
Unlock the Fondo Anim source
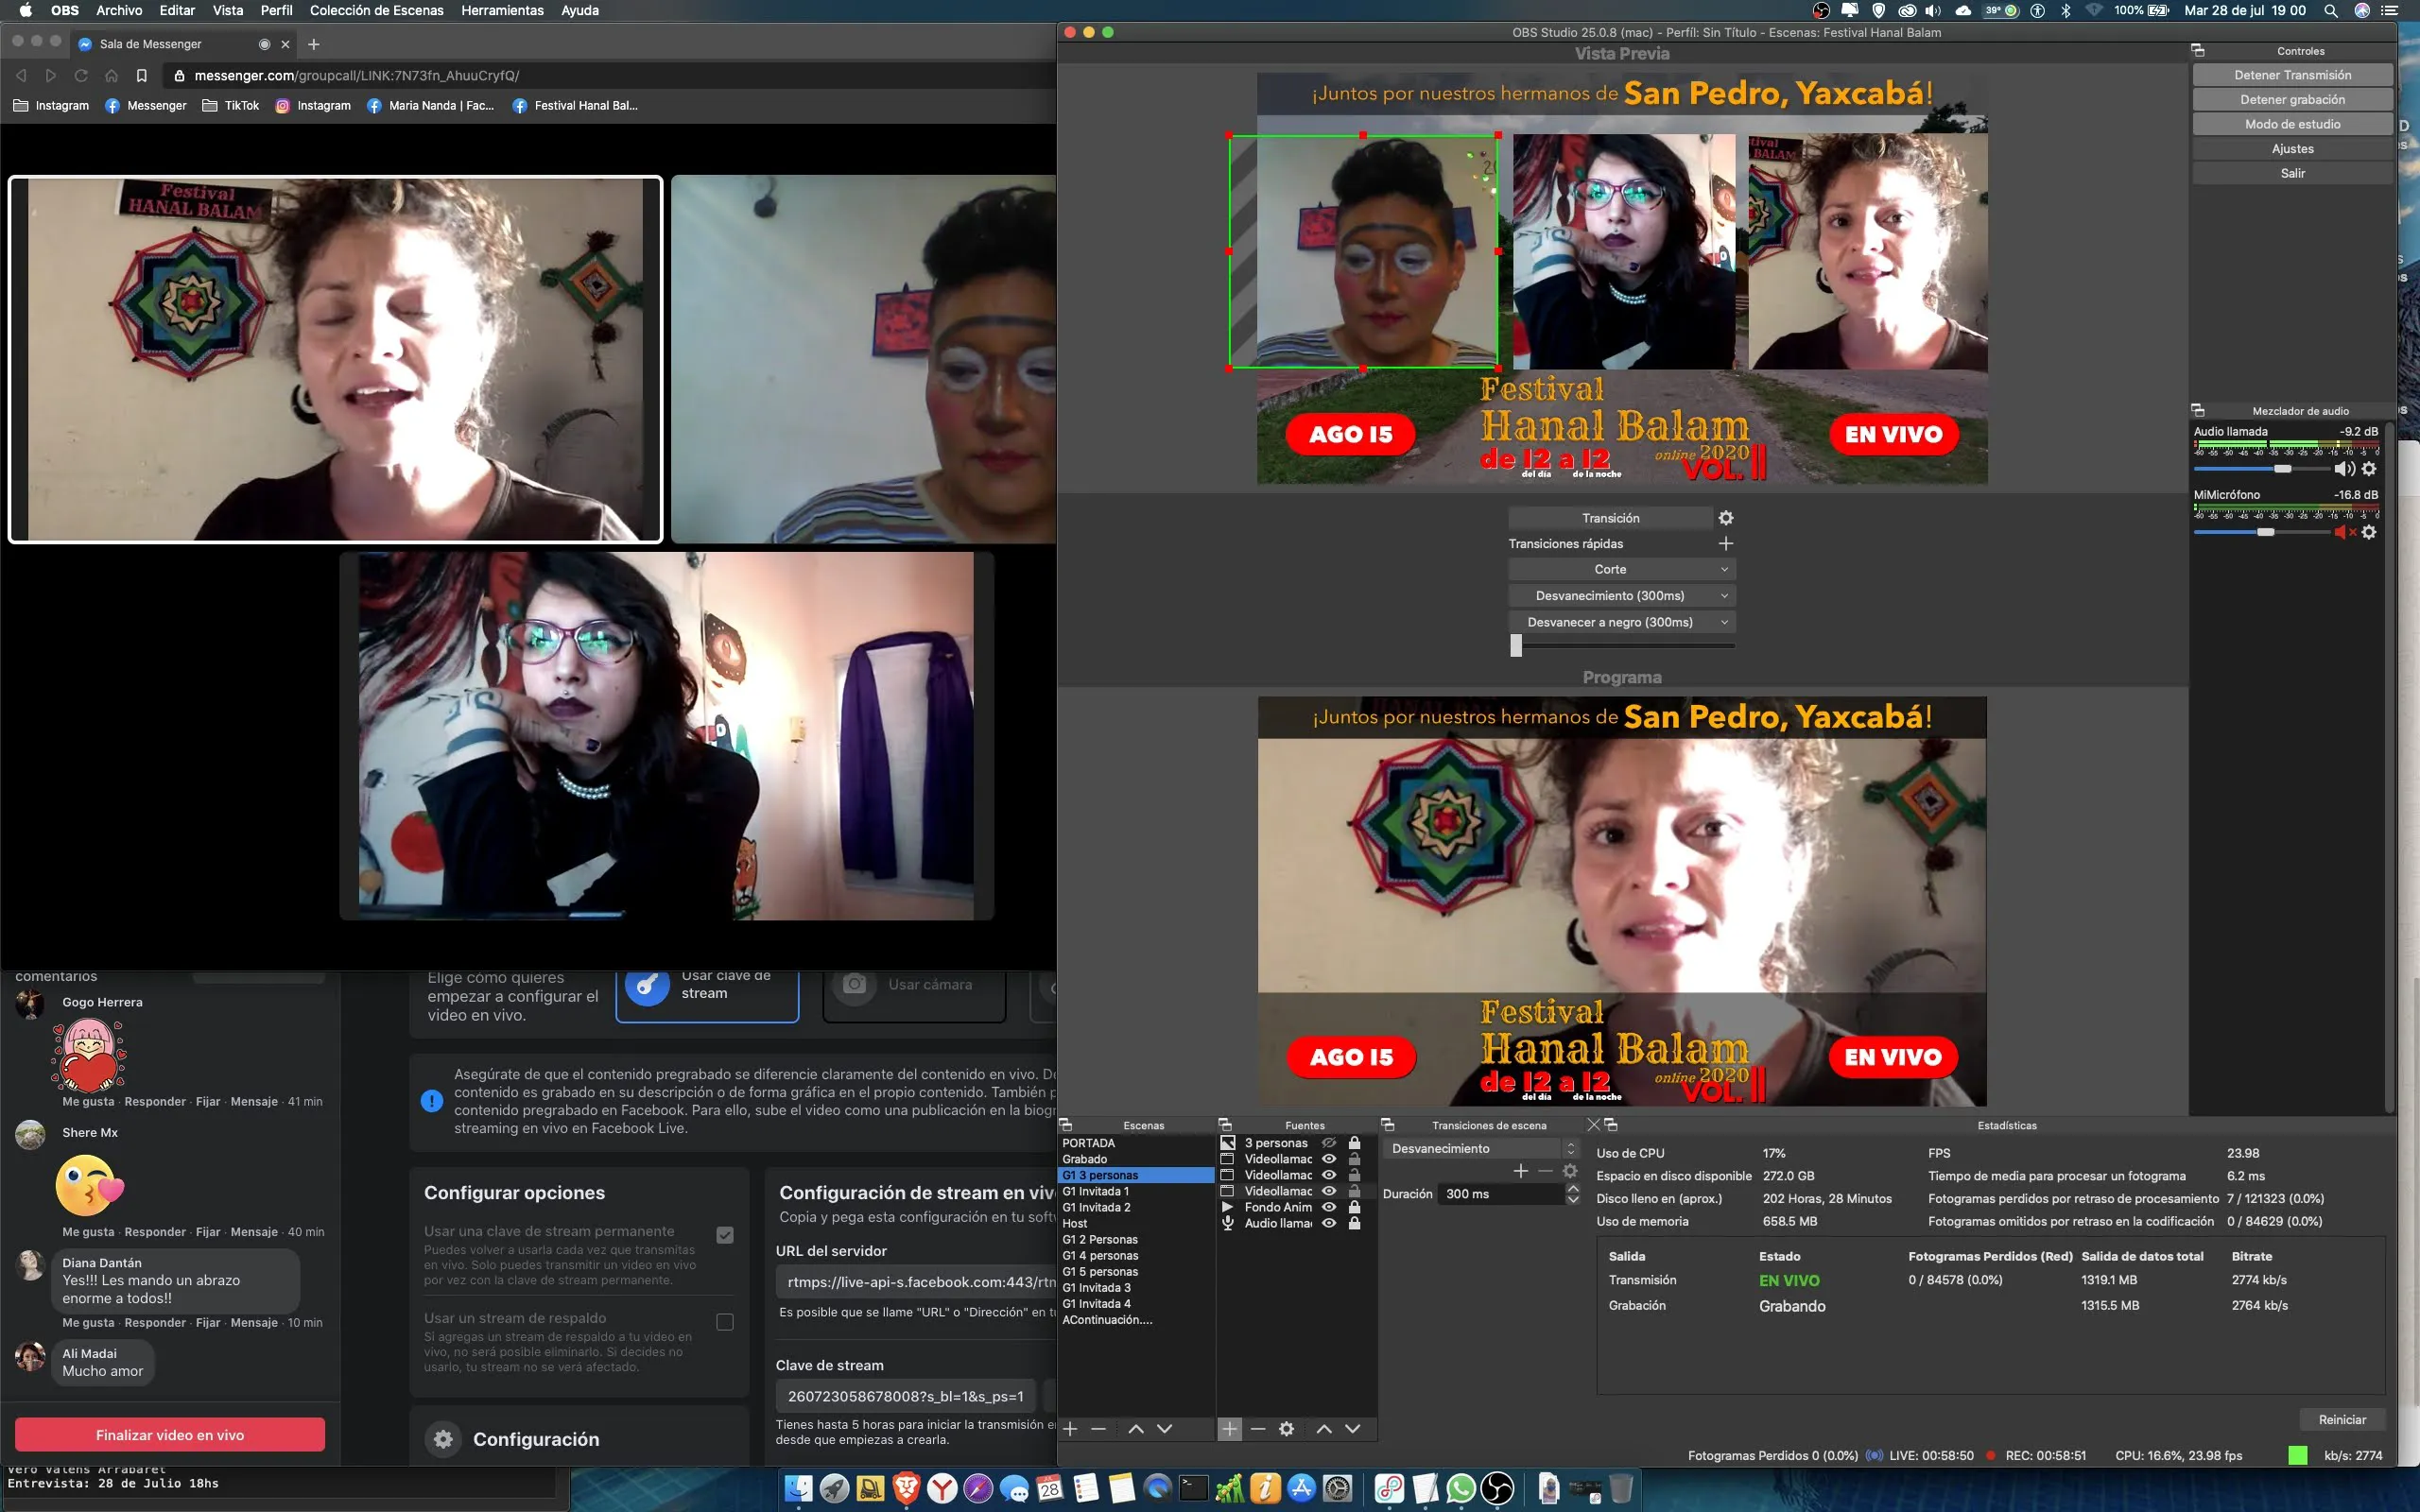pyautogui.click(x=1355, y=1207)
